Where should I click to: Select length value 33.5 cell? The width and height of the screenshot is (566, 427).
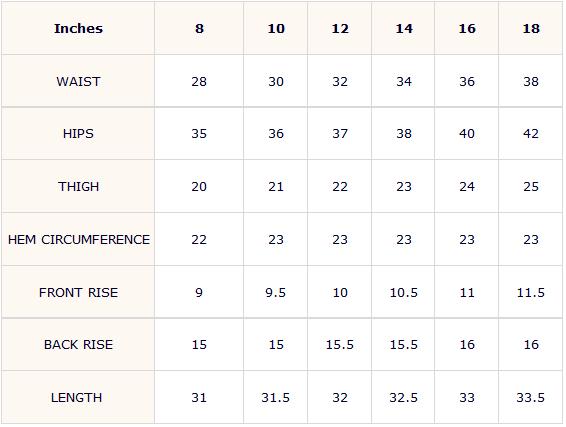[531, 398]
